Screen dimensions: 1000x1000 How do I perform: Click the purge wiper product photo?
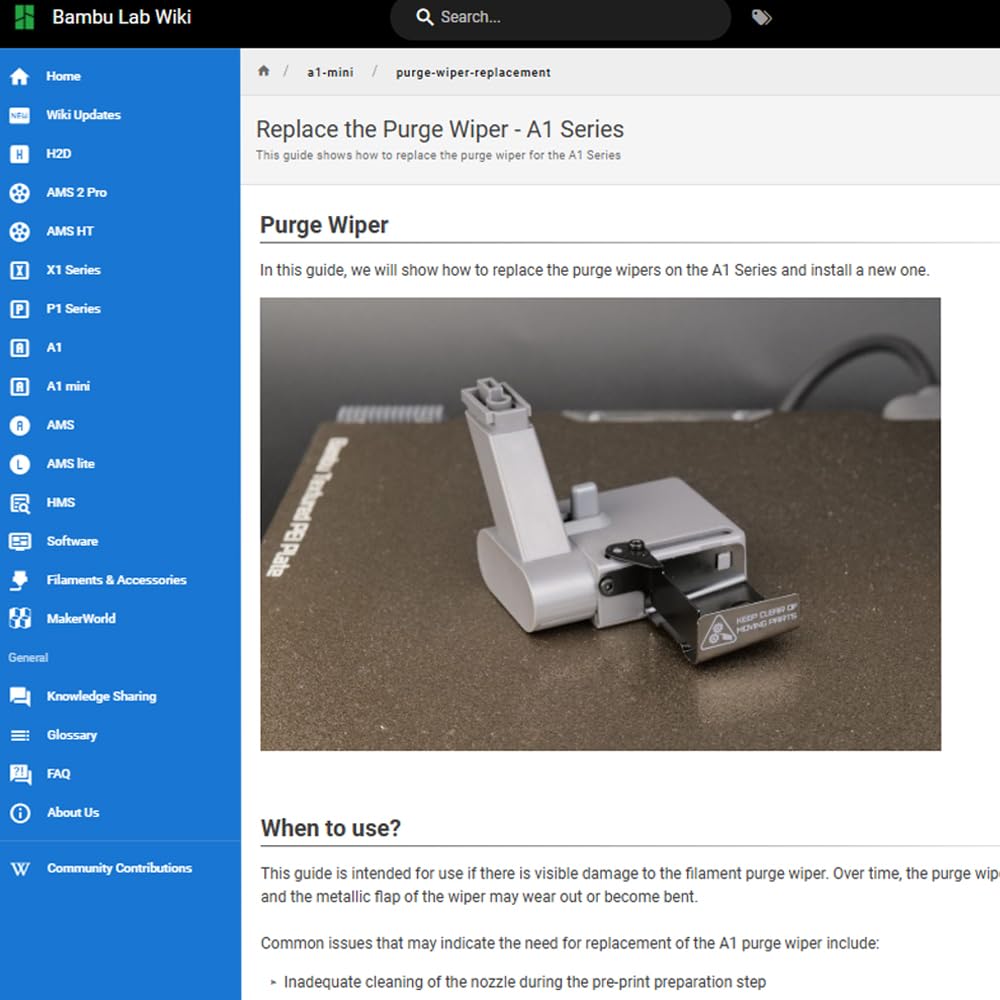click(600, 523)
